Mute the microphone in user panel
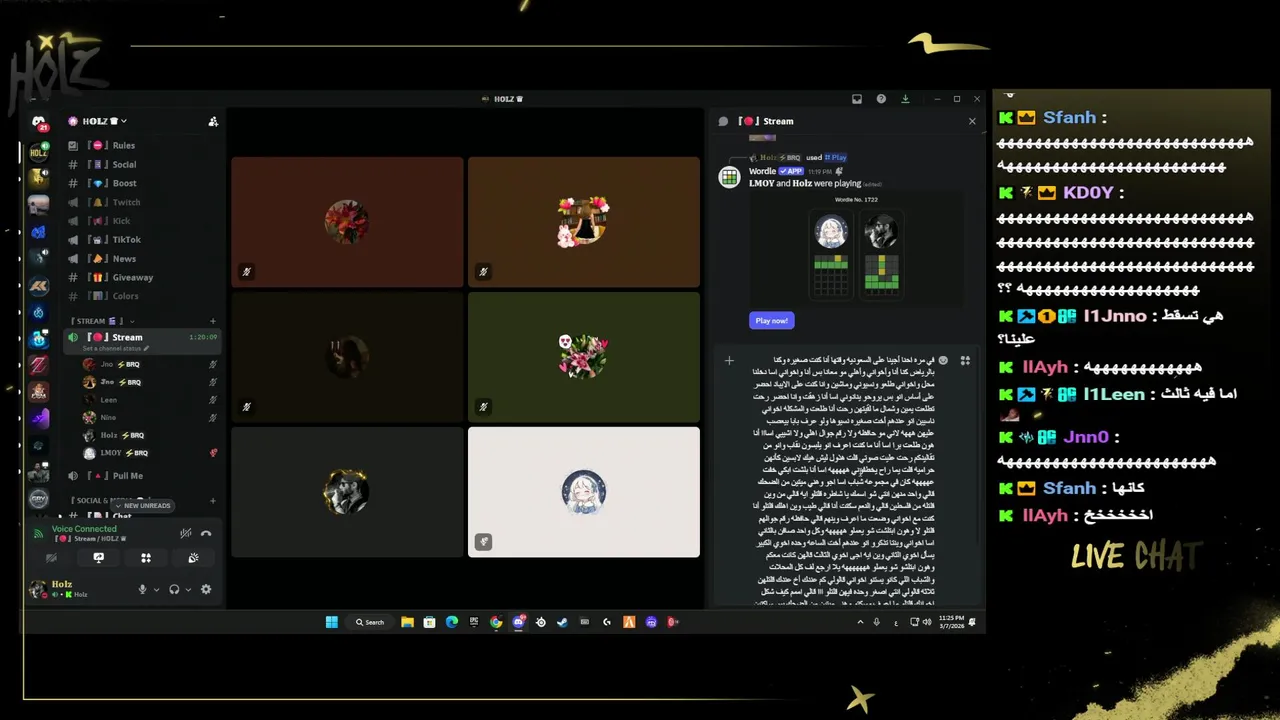 point(143,589)
